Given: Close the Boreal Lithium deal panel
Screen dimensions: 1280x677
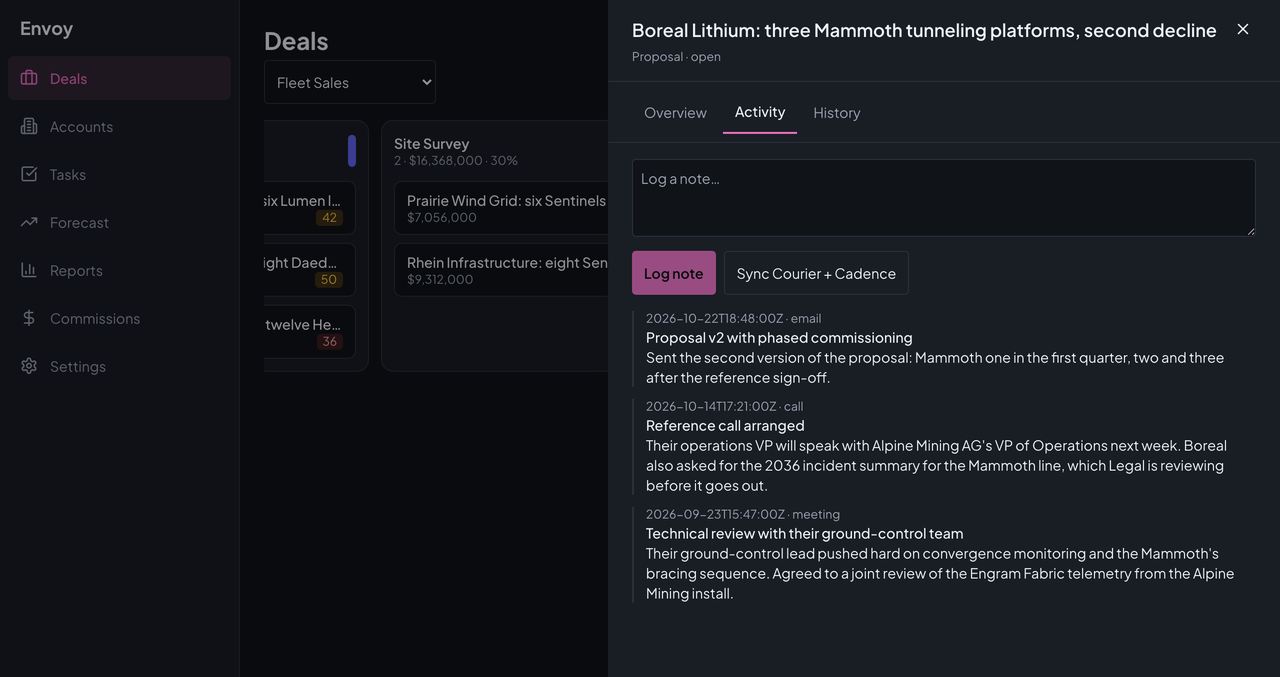Looking at the screenshot, I should tap(1243, 29).
